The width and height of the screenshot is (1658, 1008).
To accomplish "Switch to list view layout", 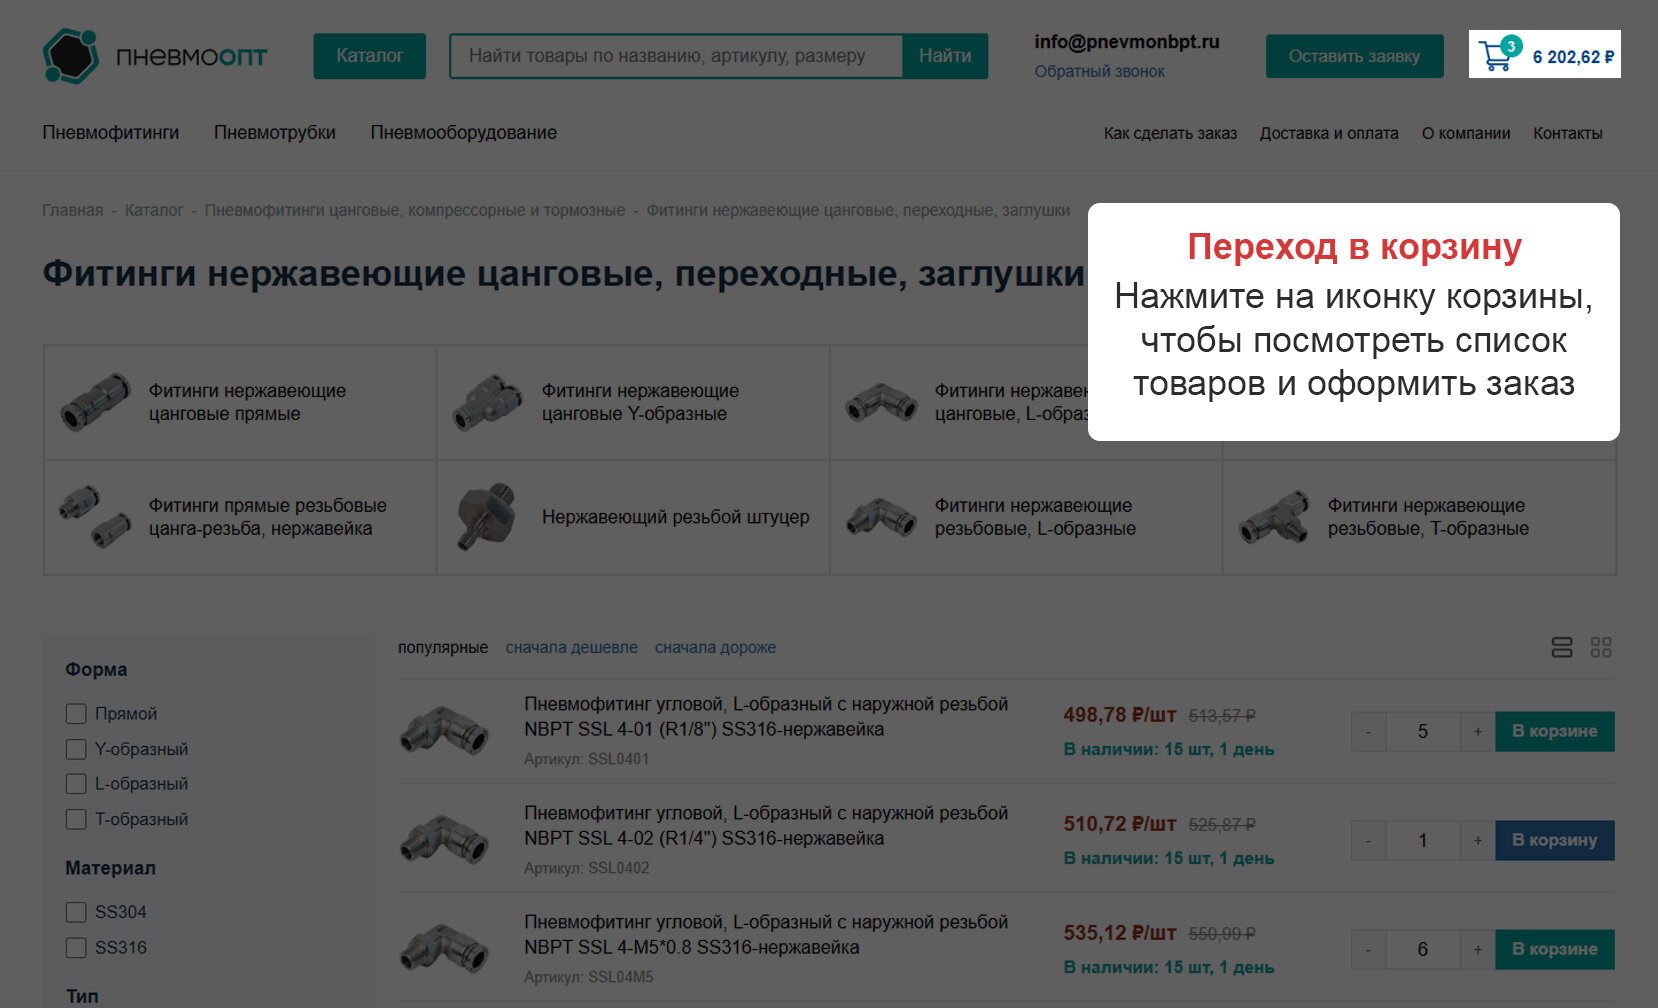I will 1563,647.
